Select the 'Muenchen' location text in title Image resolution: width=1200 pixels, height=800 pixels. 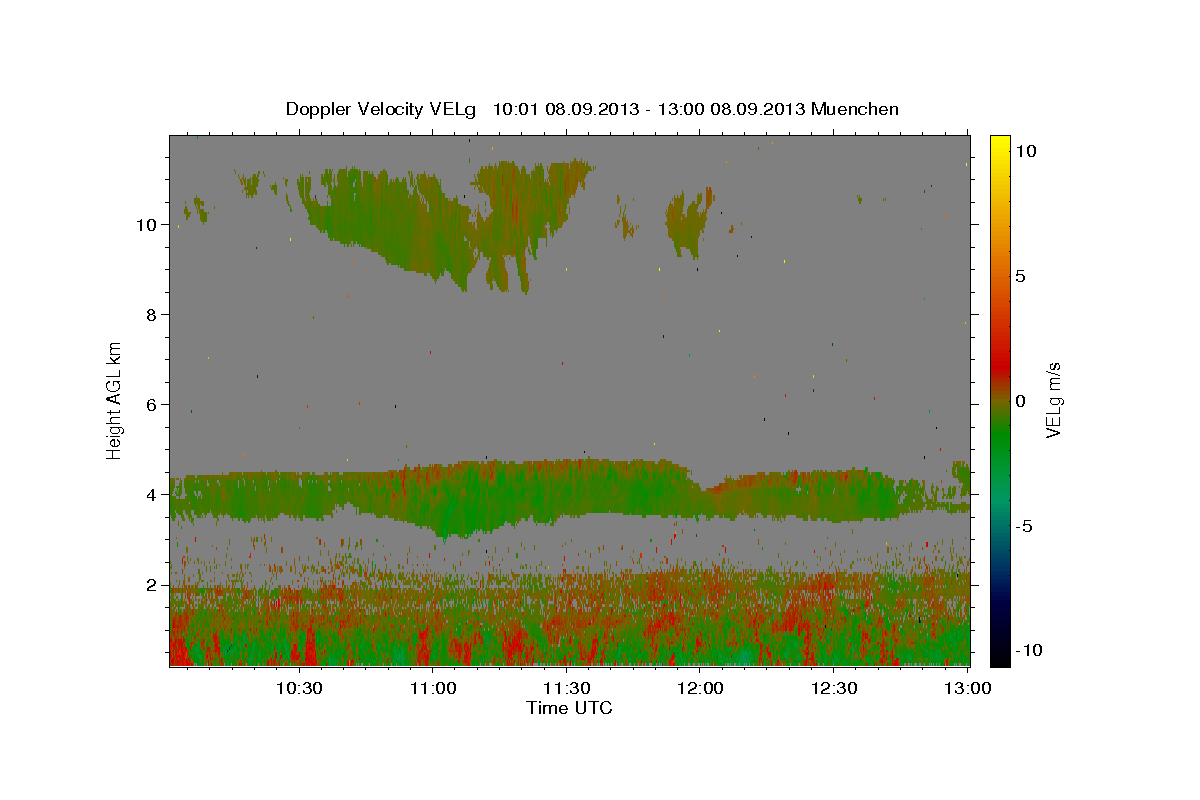tap(855, 109)
